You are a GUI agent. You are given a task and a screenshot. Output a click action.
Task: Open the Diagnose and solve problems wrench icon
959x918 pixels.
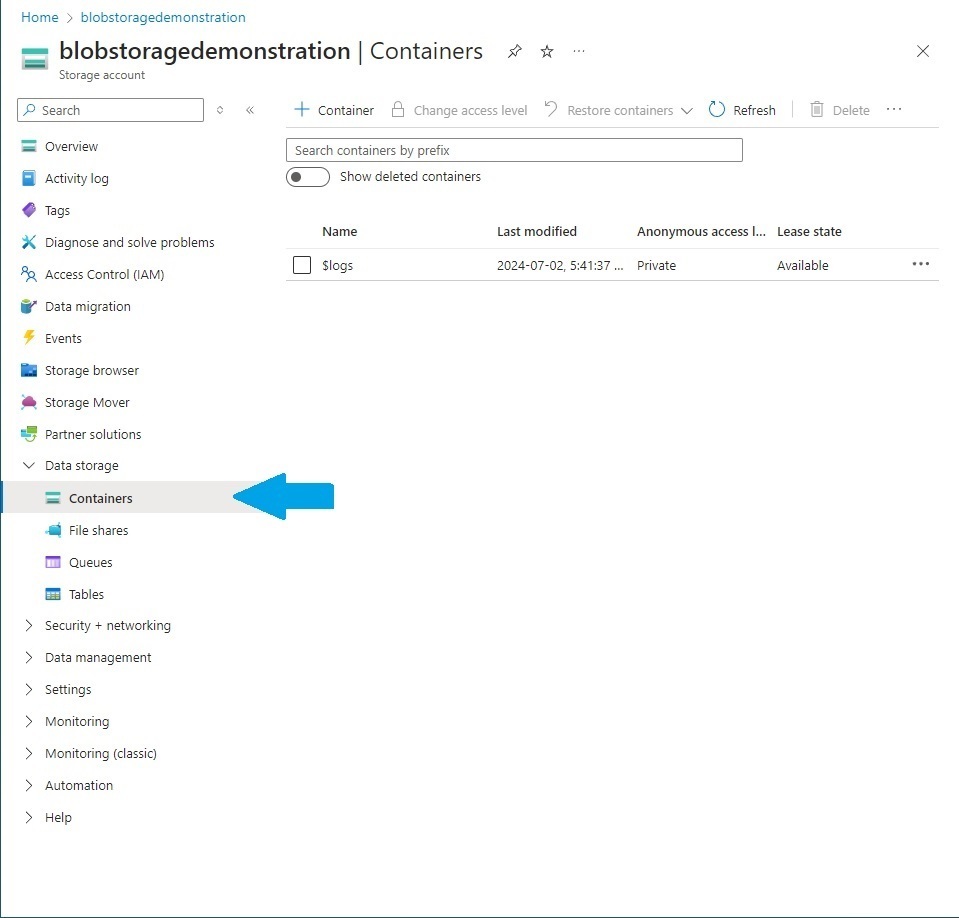pos(29,242)
